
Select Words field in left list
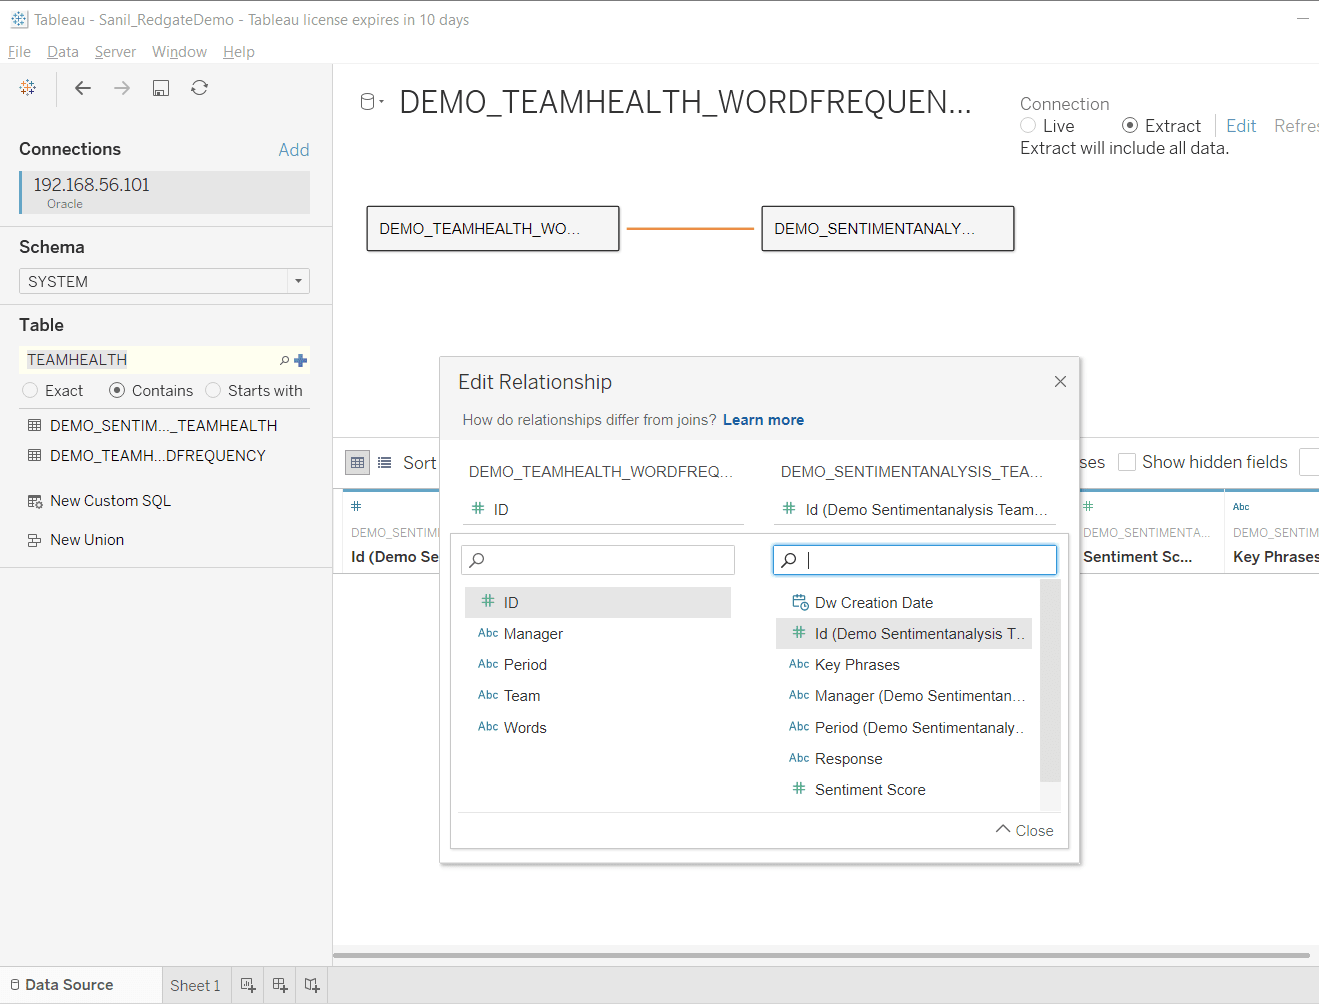pos(598,728)
